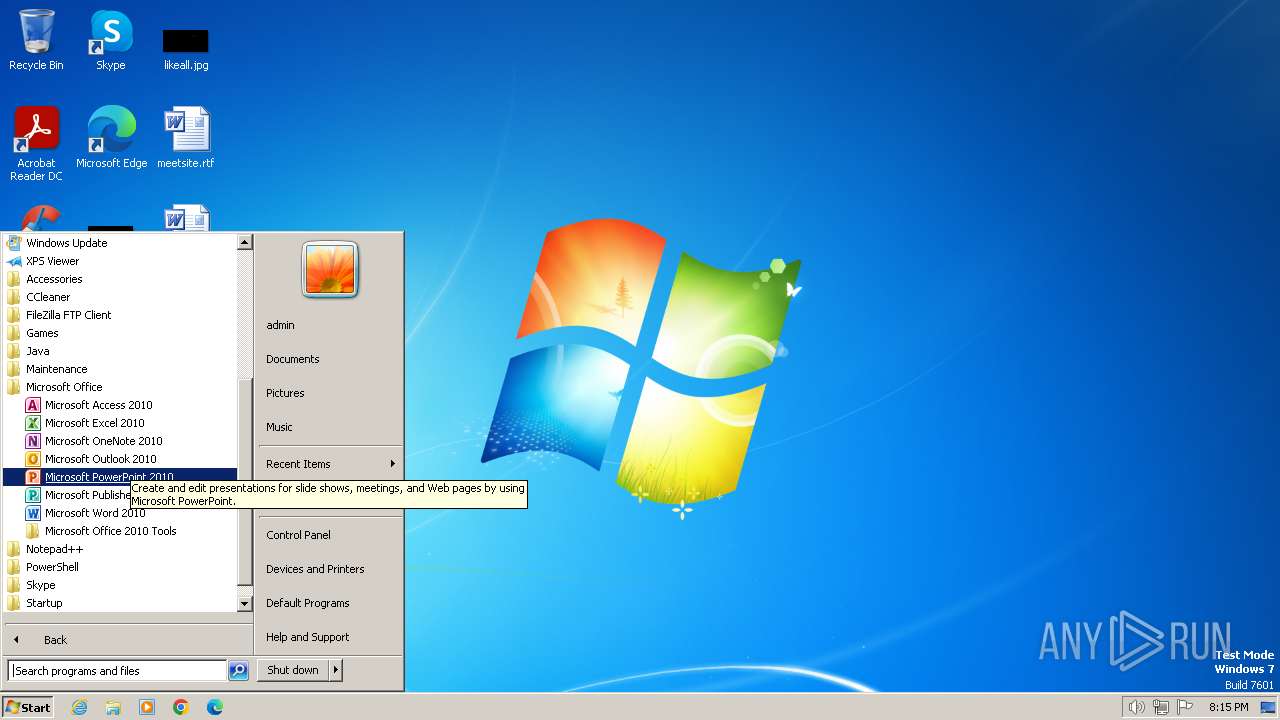Click the Shut down button
Screen dimensions: 1280x720
click(x=293, y=670)
